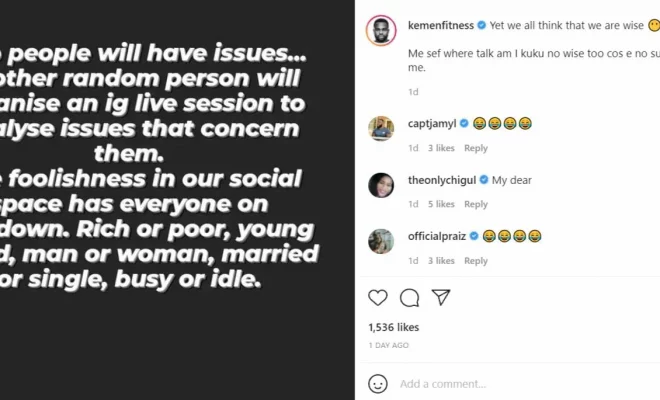660x400 pixels.
Task: Like the post with the heart icon
Action: click(x=378, y=297)
